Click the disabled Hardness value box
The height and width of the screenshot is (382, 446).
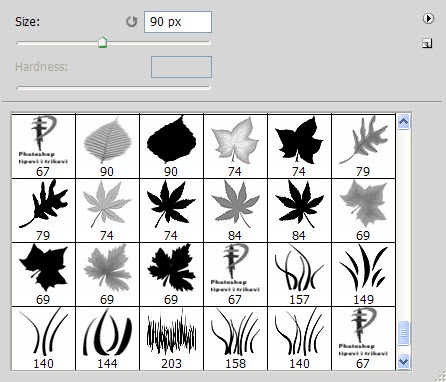(x=181, y=67)
